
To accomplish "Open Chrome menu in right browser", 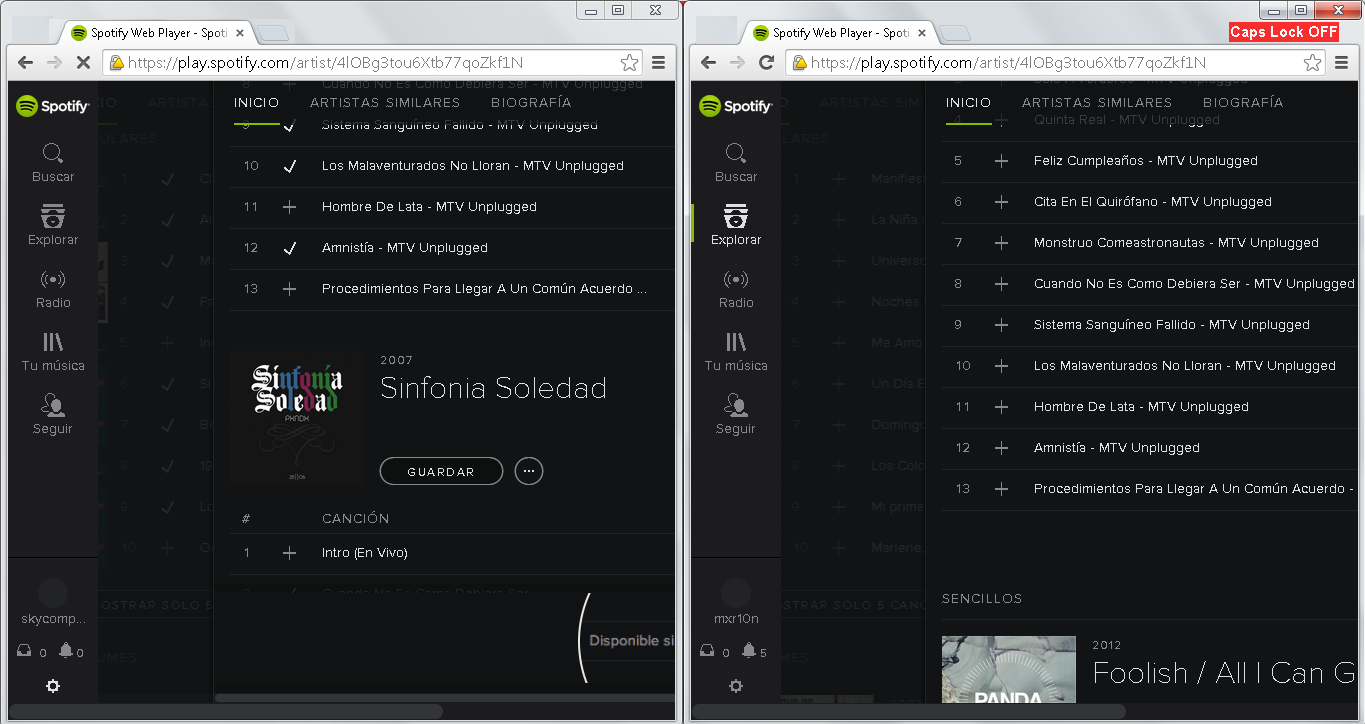I will [x=1341, y=63].
